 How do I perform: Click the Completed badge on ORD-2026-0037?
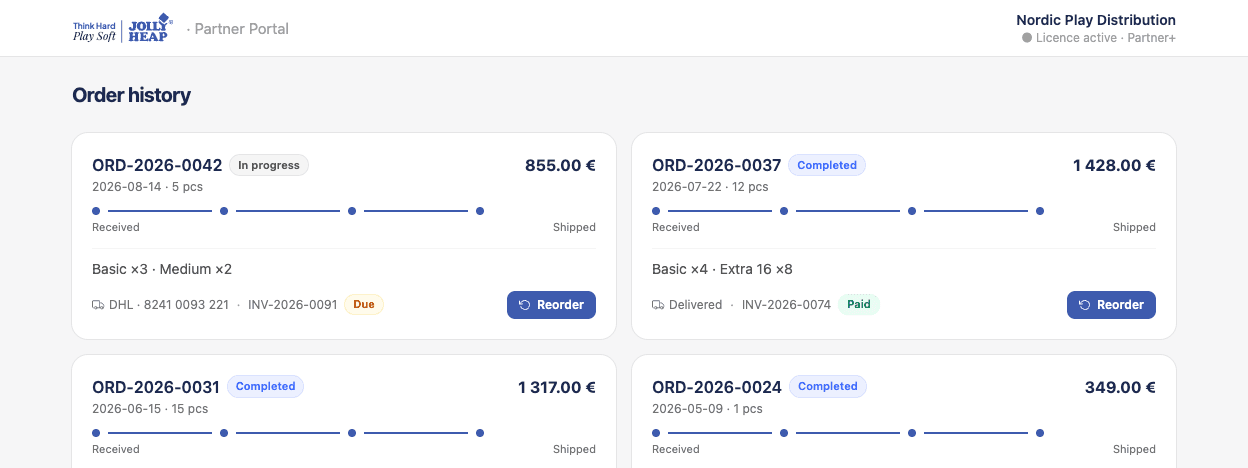[x=827, y=165]
